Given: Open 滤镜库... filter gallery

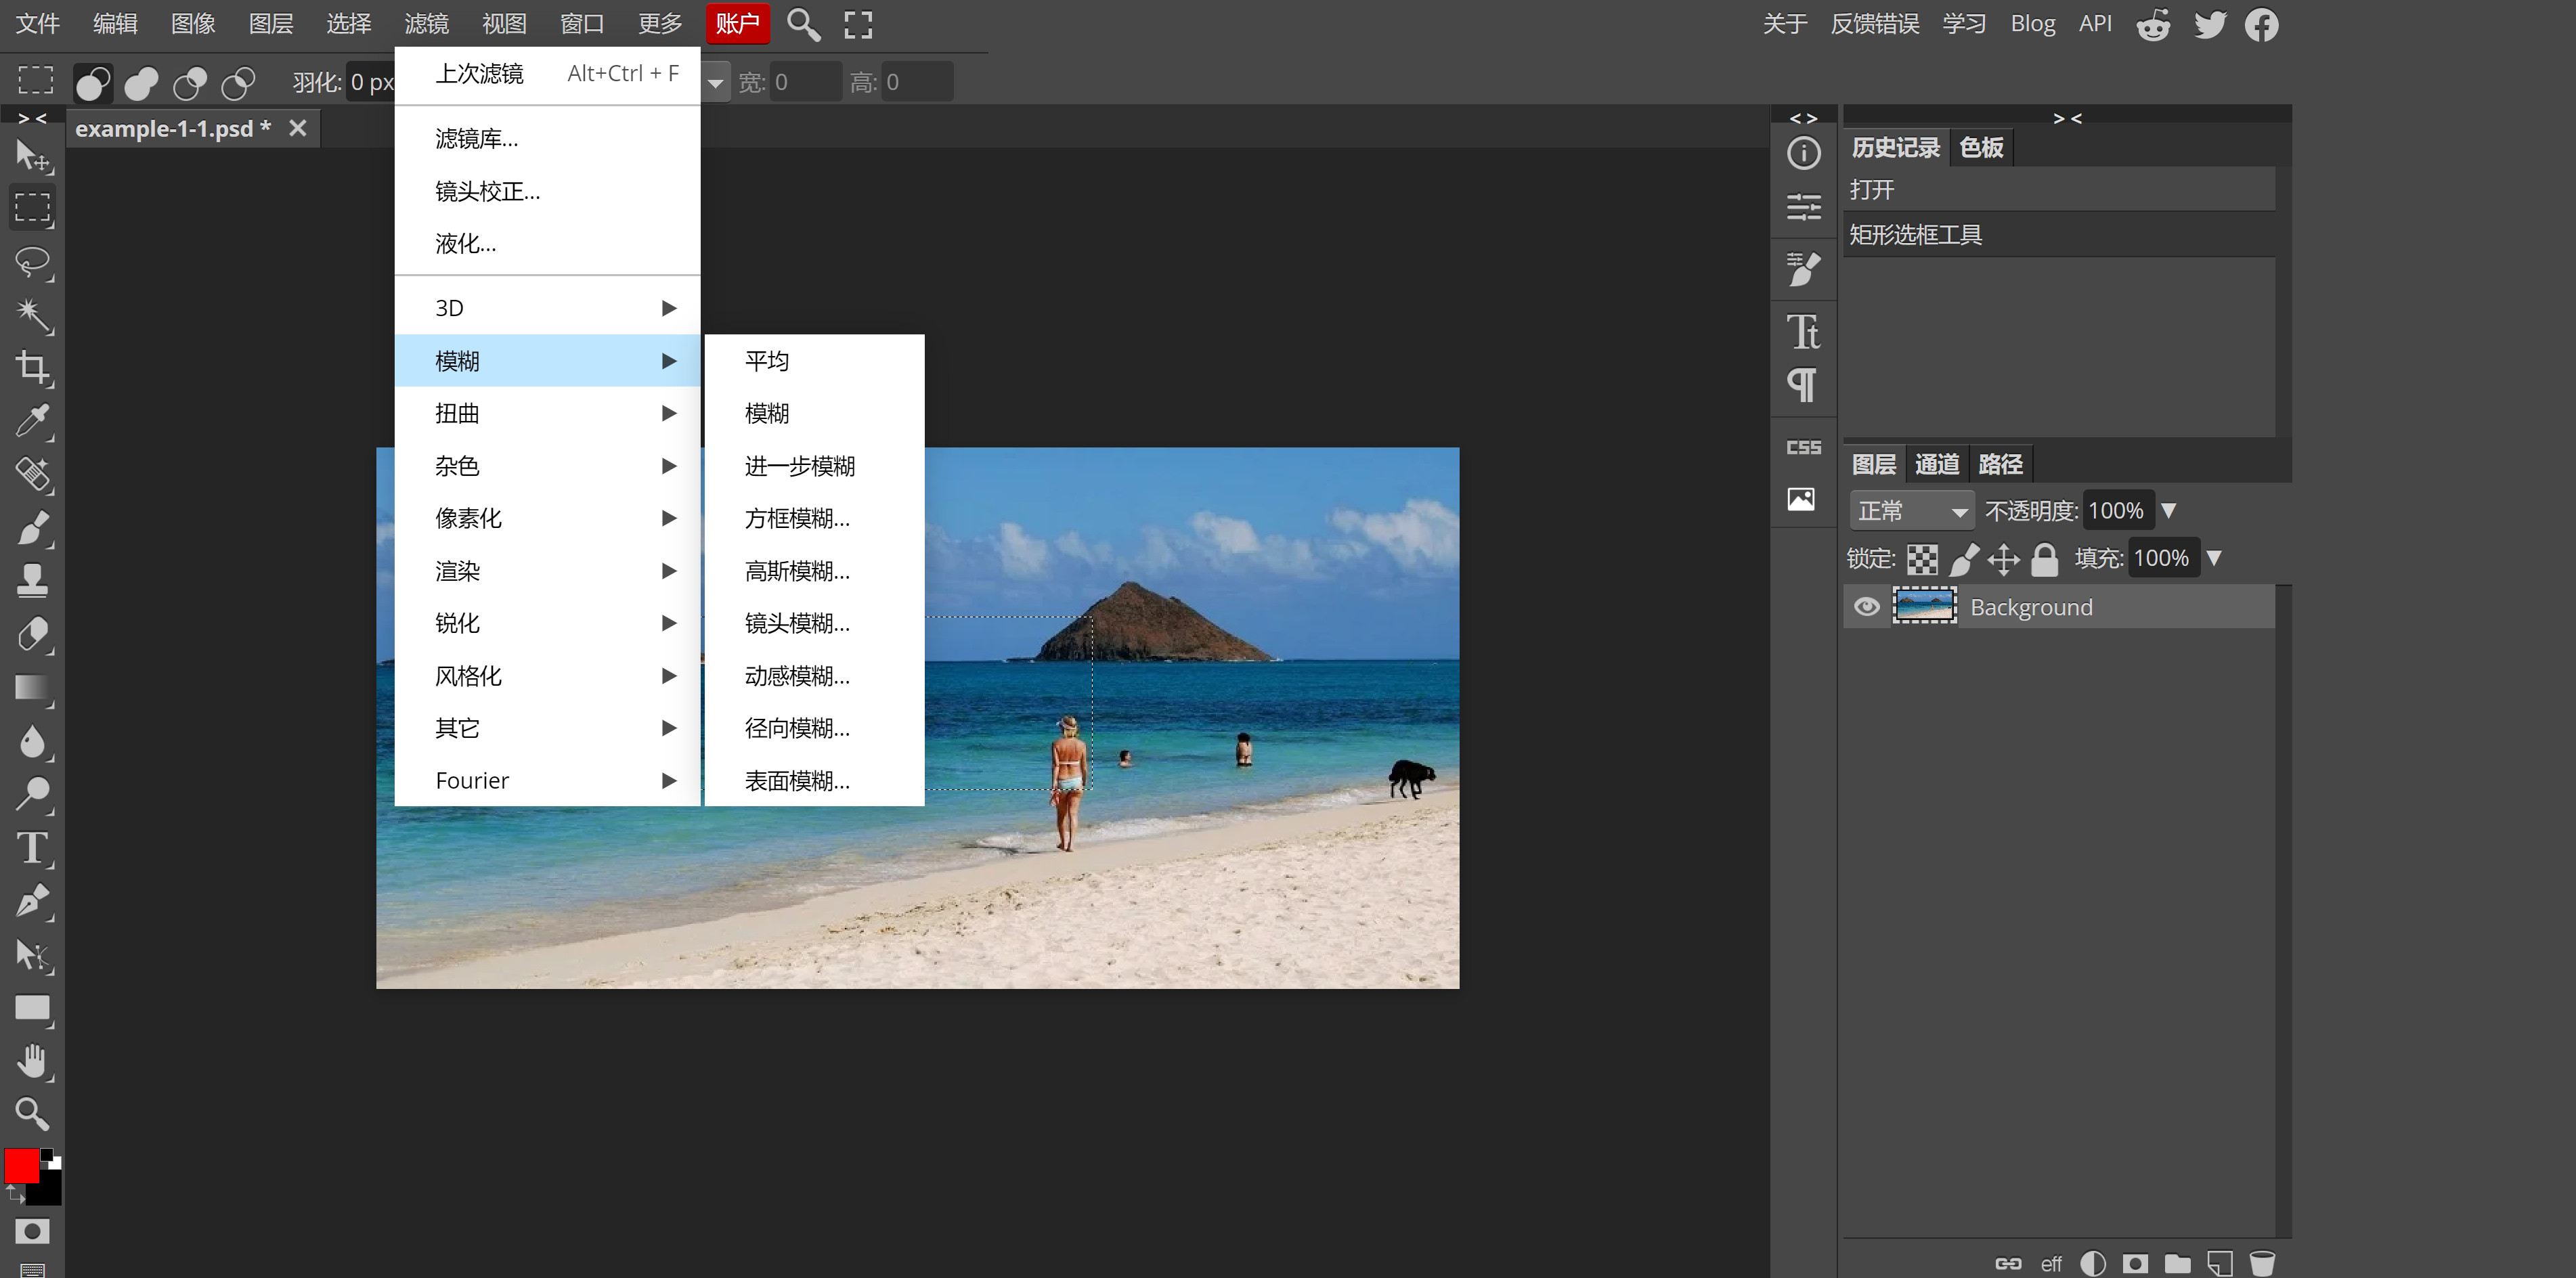Looking at the screenshot, I should (547, 138).
